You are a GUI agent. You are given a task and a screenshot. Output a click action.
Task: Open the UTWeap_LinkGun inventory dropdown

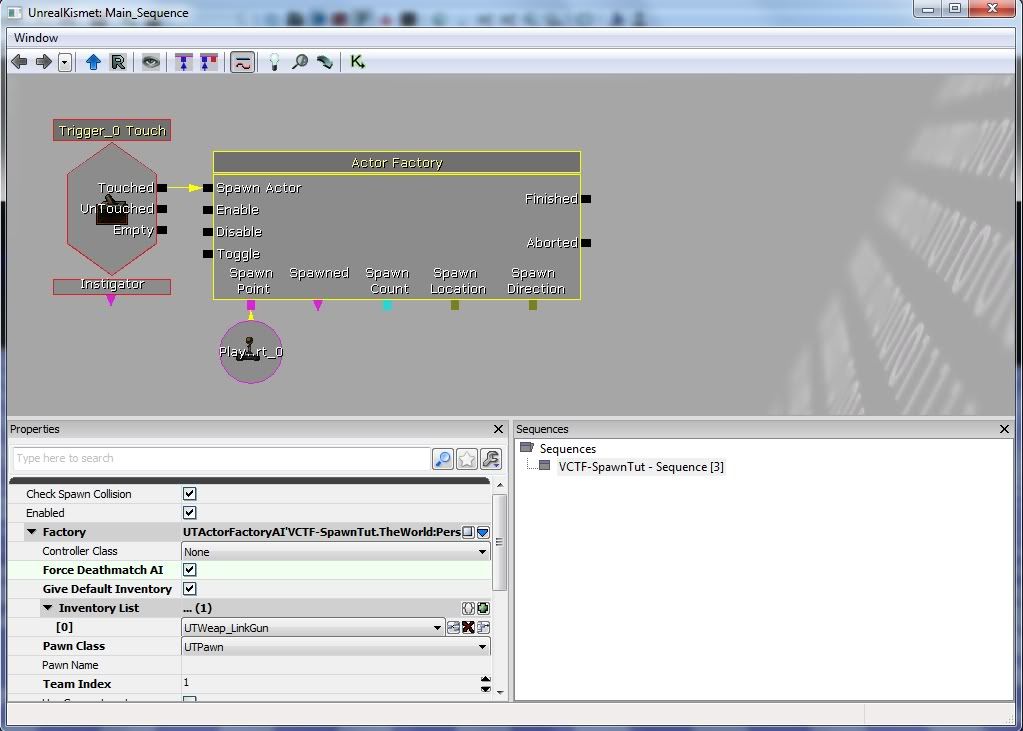pyautogui.click(x=437, y=628)
